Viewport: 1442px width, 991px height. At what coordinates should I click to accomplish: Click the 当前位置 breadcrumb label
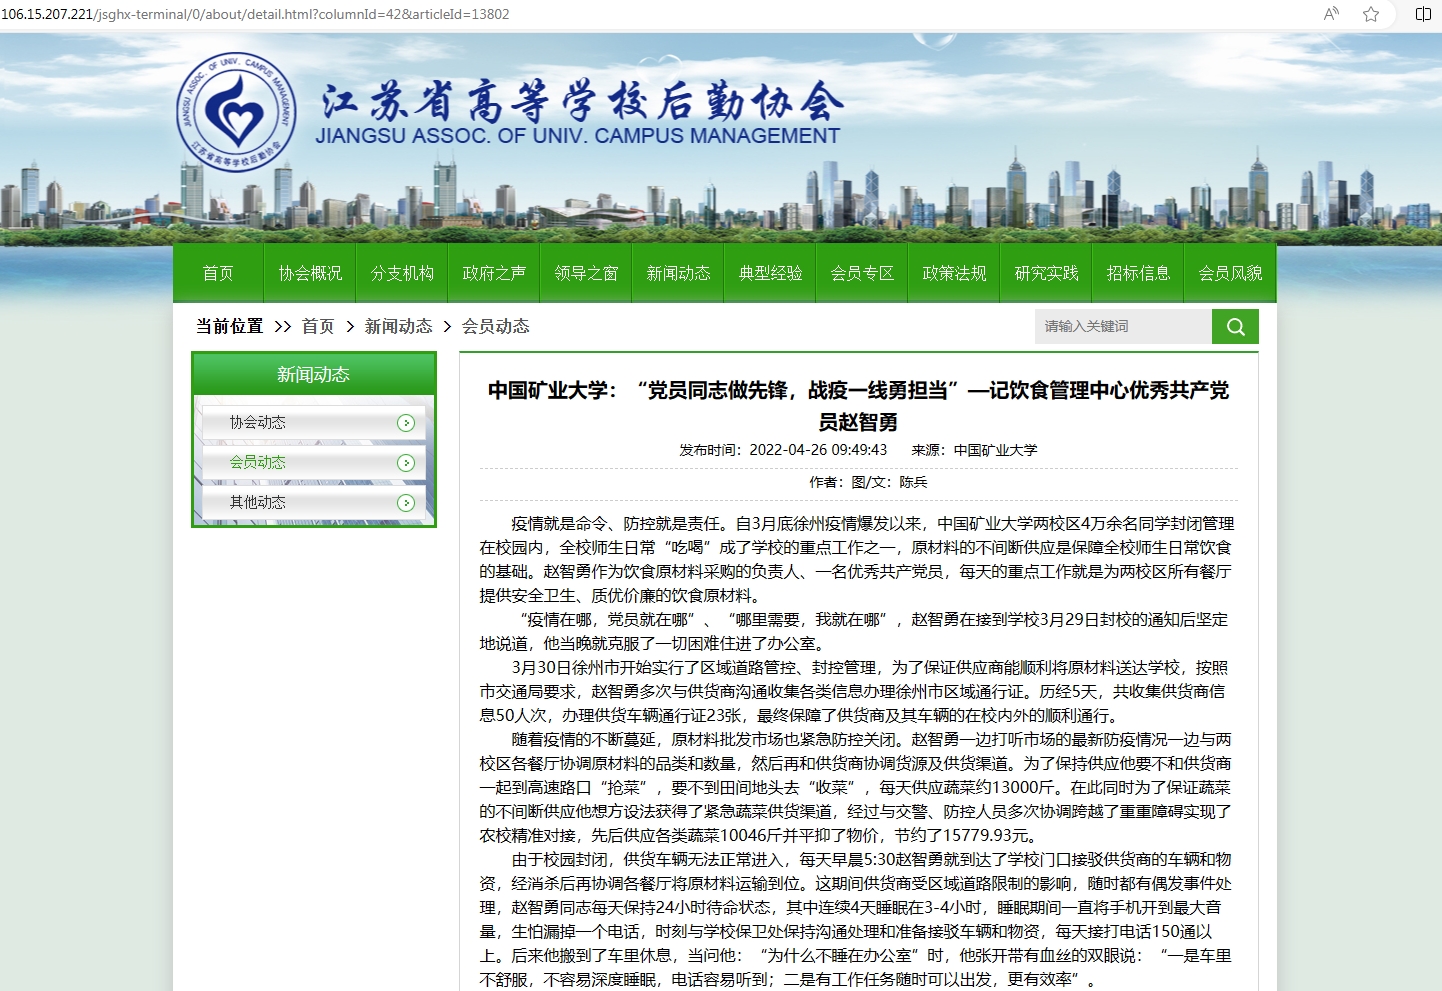pyautogui.click(x=229, y=326)
